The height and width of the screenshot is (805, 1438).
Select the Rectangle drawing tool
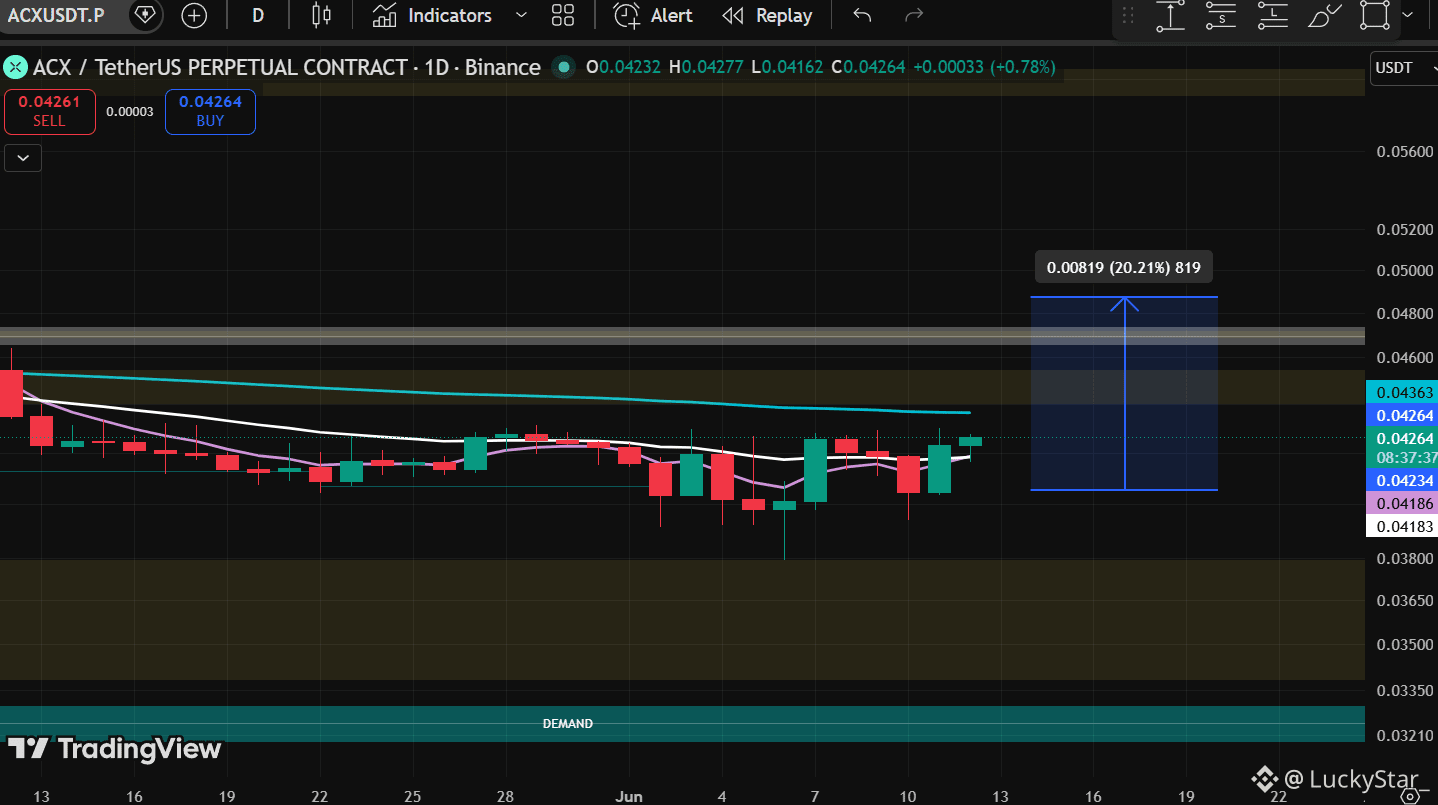pos(1375,15)
